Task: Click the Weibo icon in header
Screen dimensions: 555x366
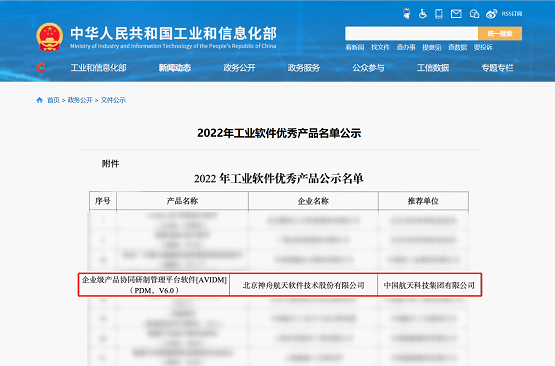Action: [x=491, y=14]
